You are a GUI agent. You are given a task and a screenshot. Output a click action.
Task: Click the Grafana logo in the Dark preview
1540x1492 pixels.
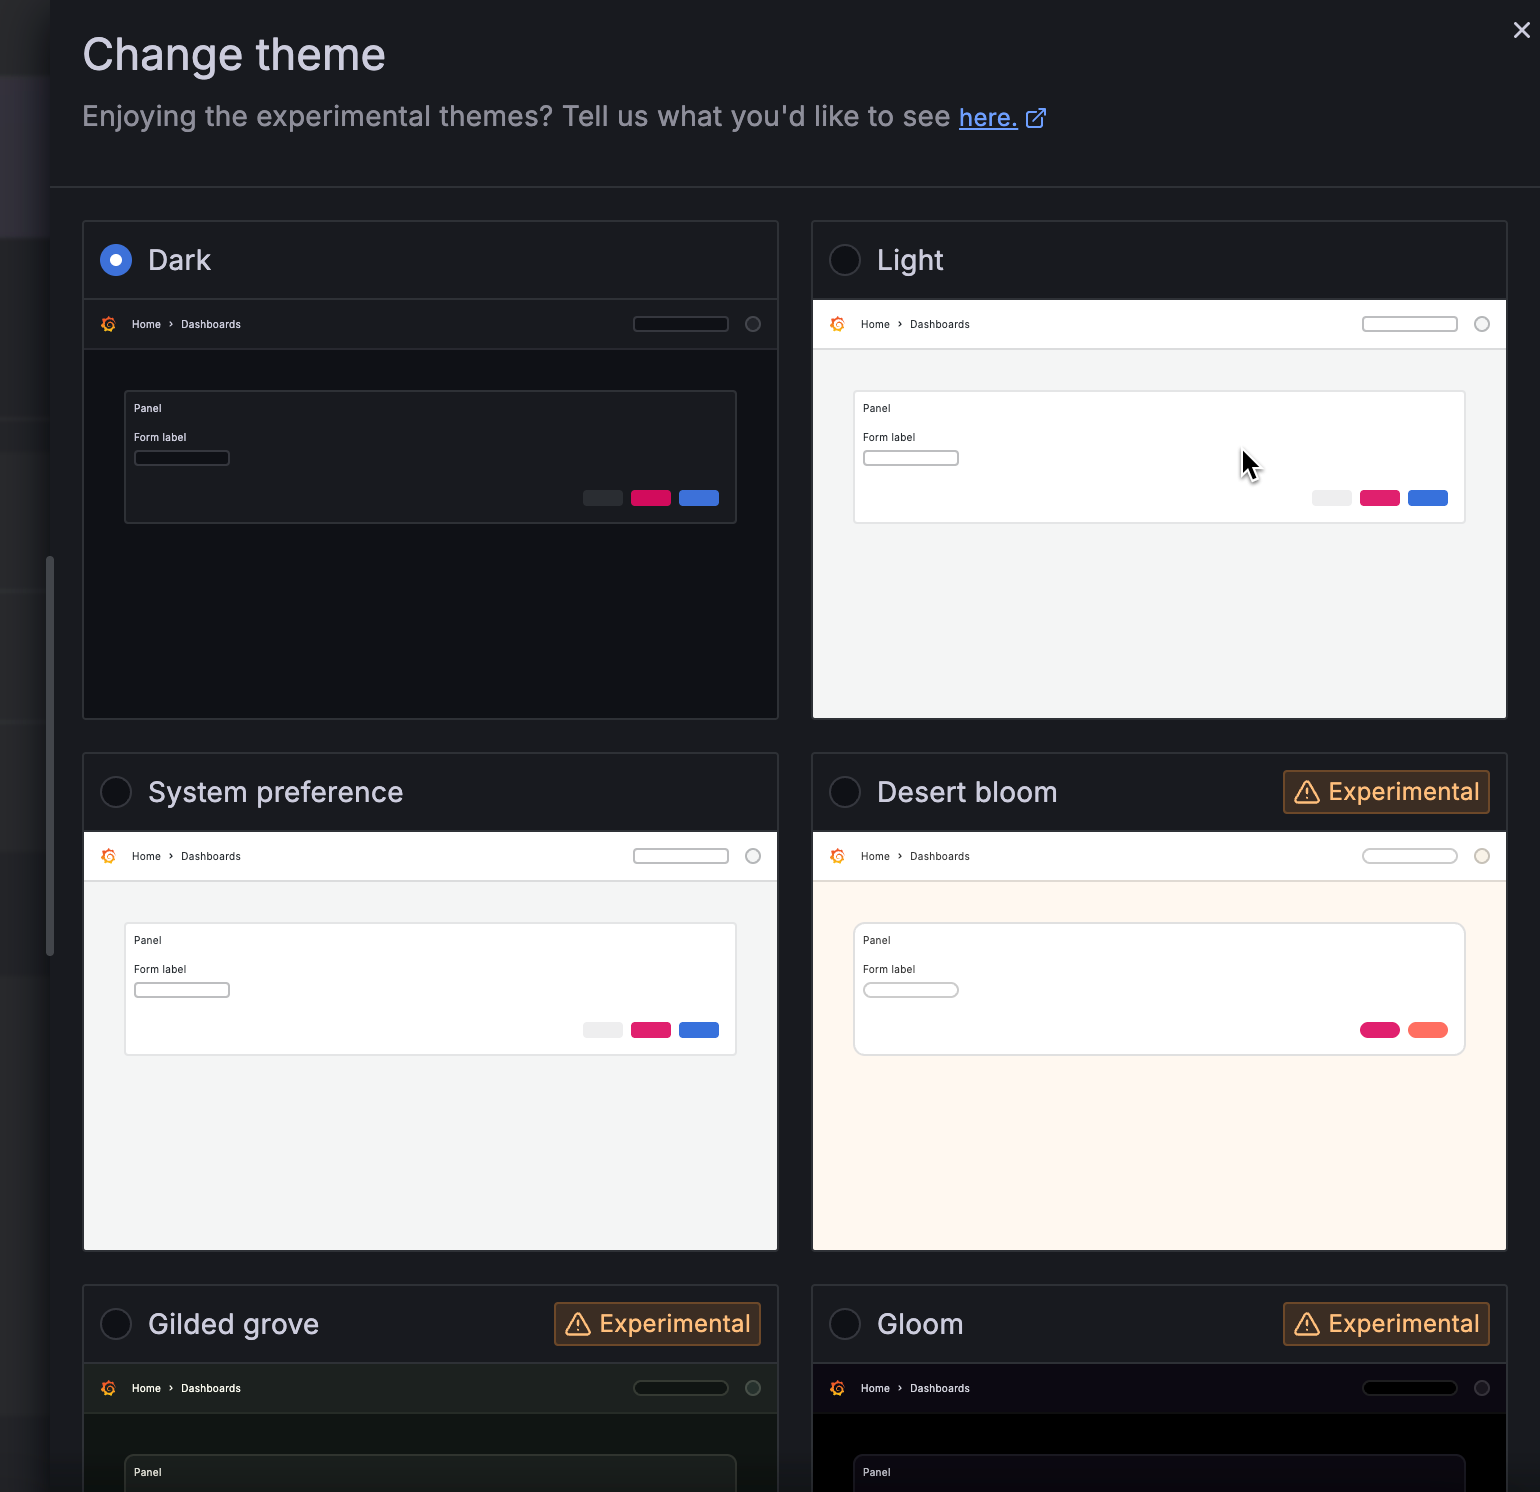coord(108,324)
